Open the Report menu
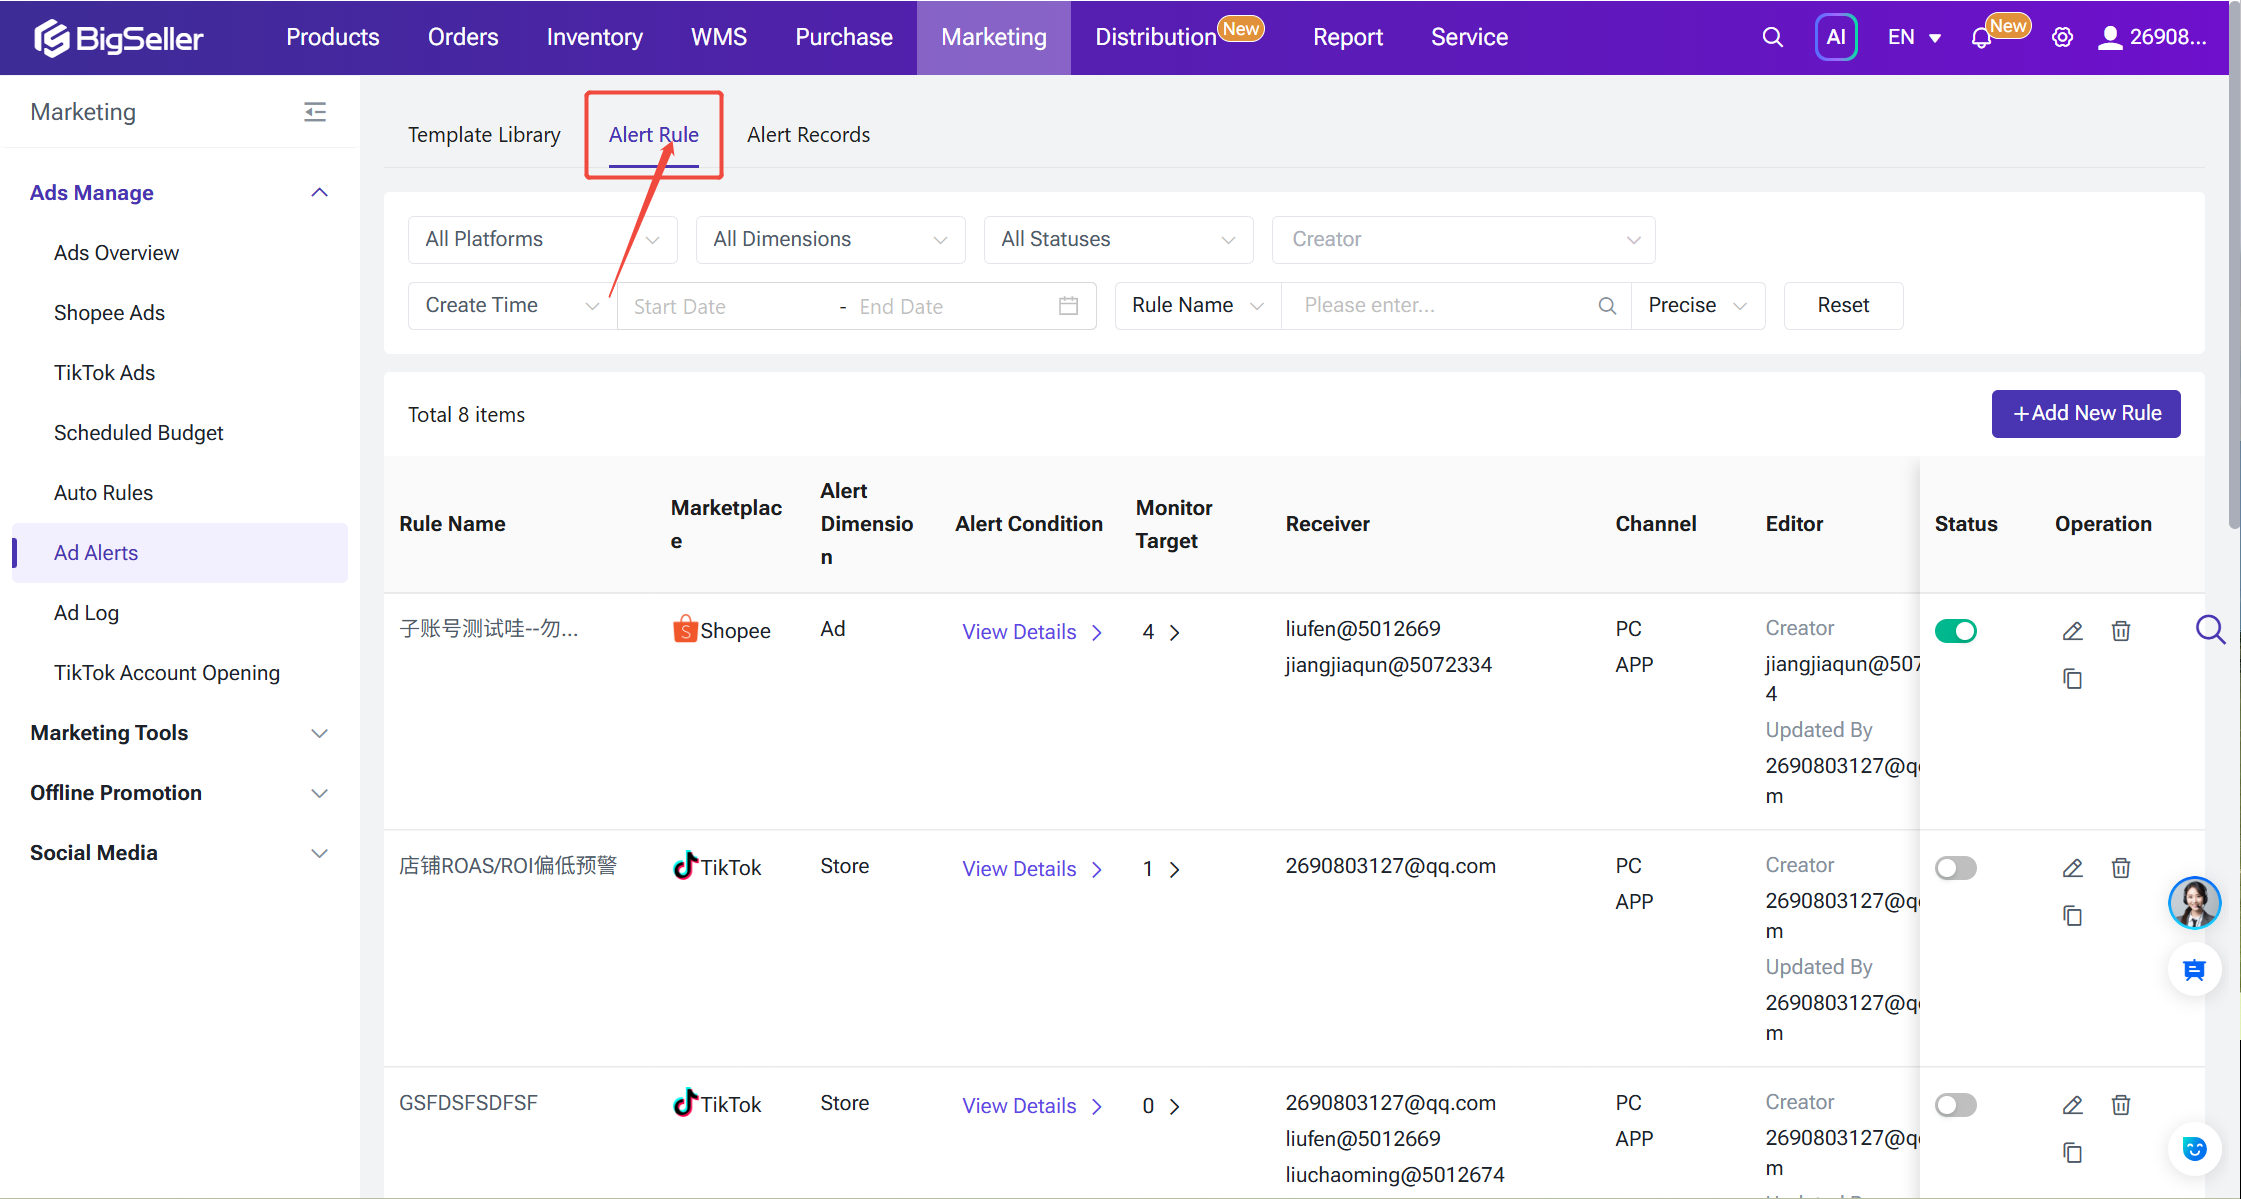This screenshot has width=2241, height=1199. click(x=1348, y=37)
